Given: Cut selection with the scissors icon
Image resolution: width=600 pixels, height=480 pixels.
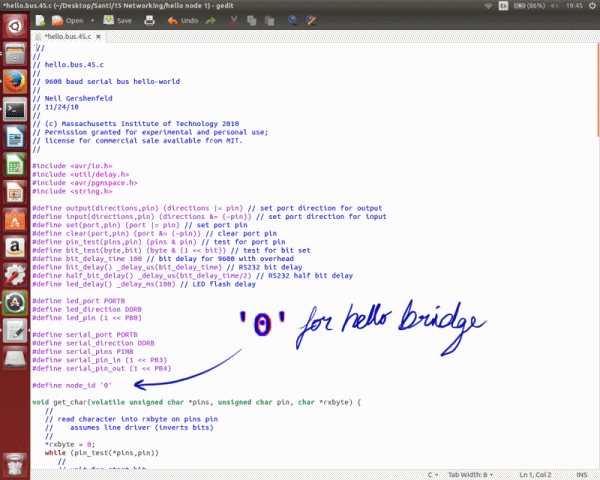Looking at the screenshot, I should click(234, 21).
